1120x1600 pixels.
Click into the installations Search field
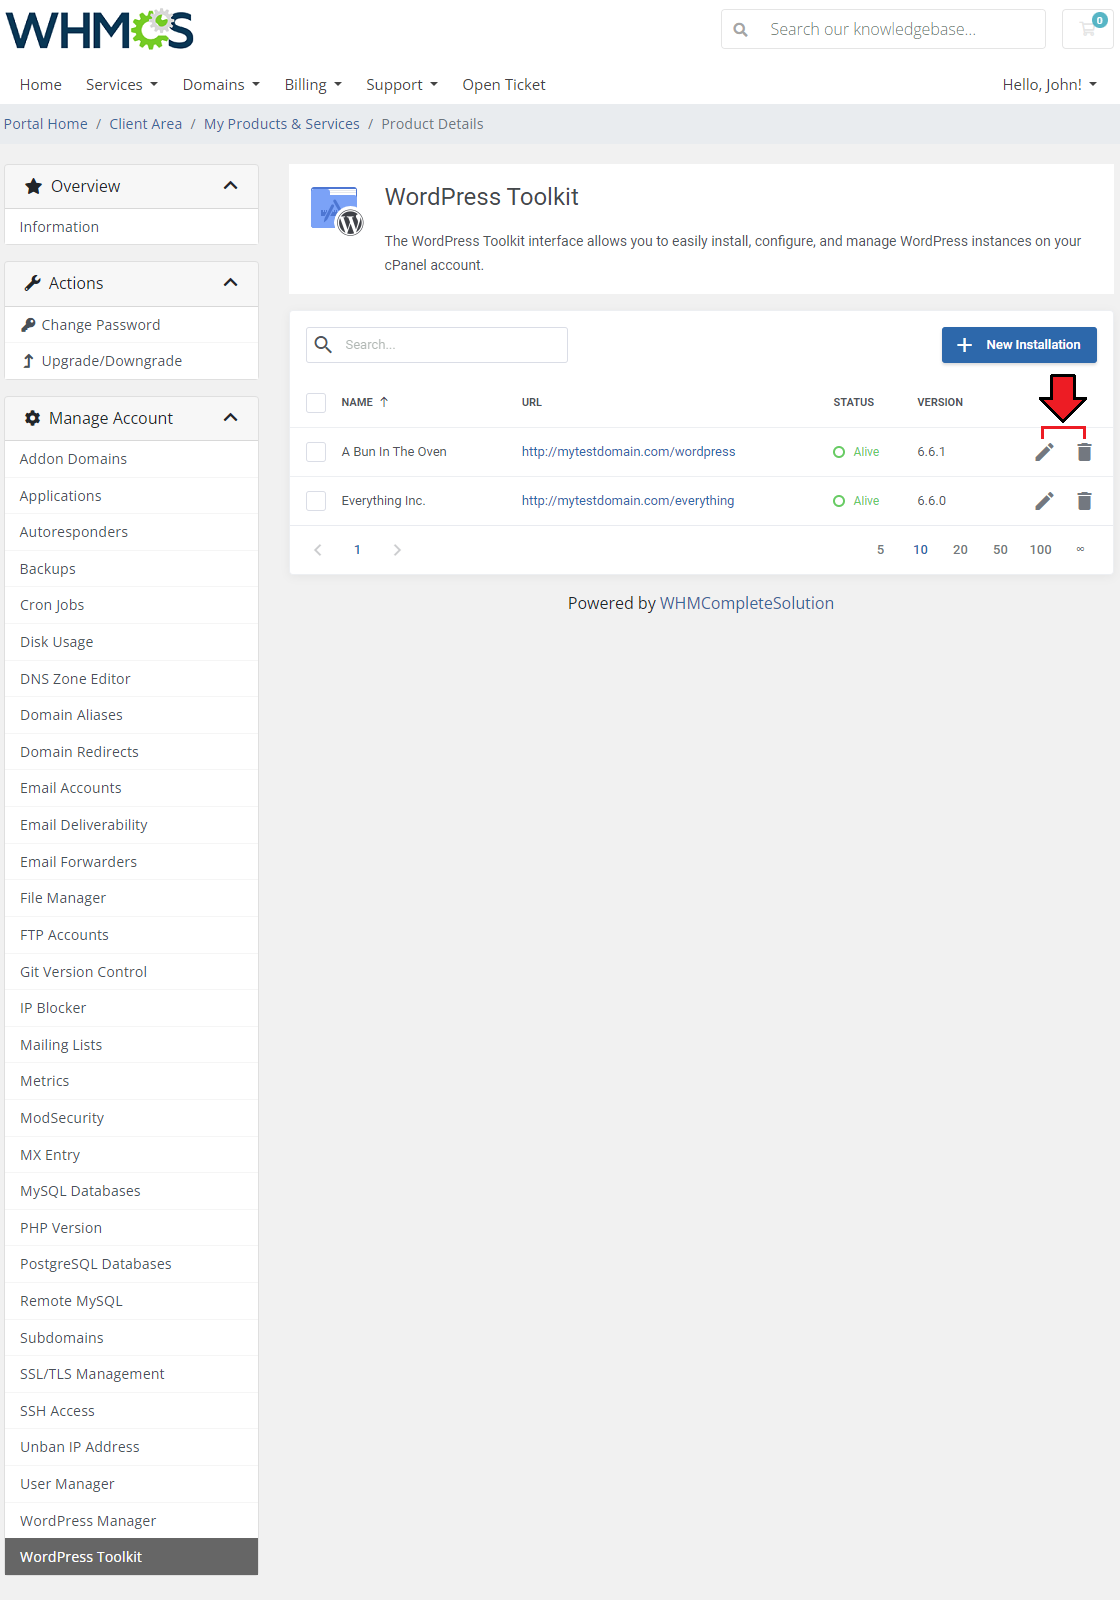[437, 345]
